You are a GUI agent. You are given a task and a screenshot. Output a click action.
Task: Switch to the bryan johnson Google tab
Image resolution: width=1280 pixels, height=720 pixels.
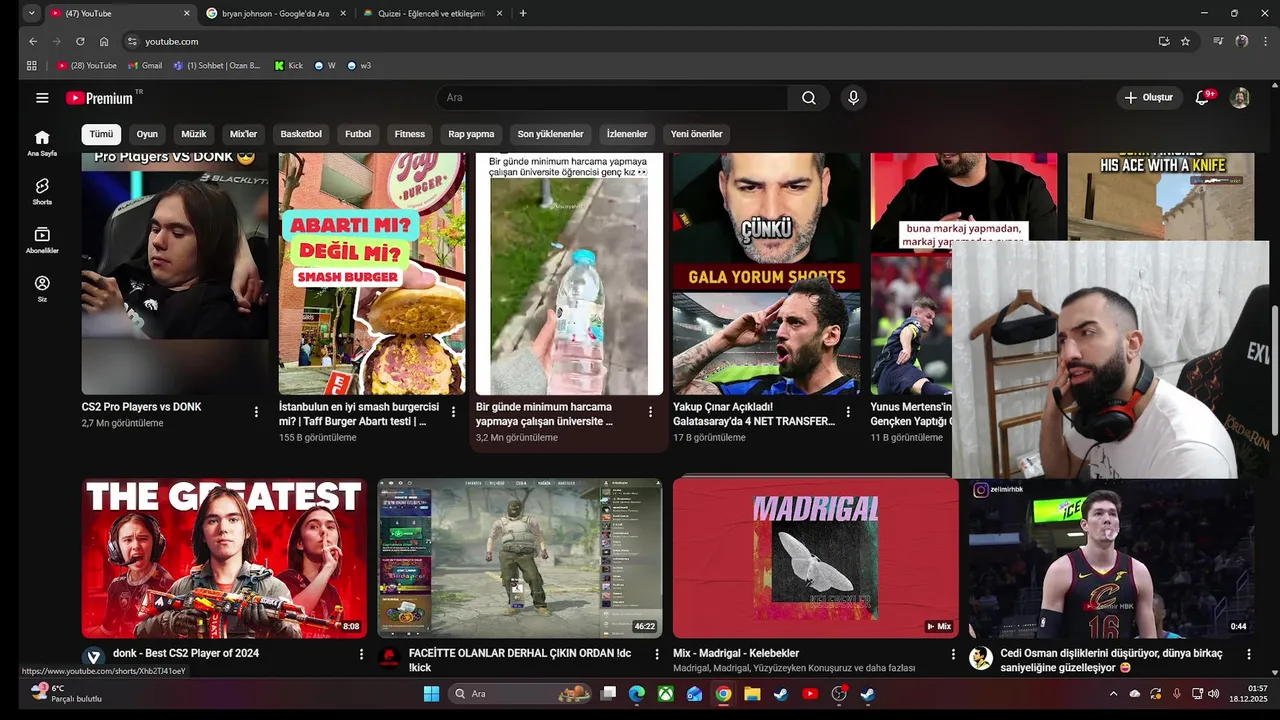coord(273,13)
